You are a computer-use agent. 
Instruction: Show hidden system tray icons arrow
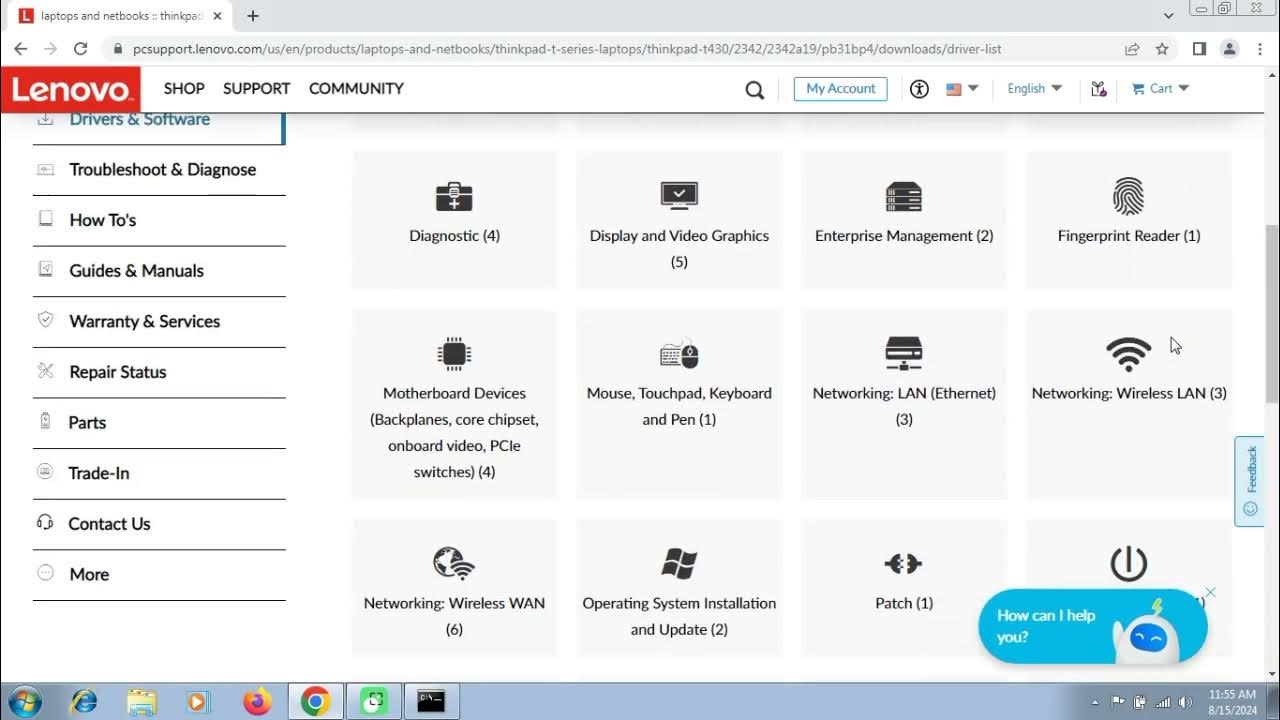pyautogui.click(x=1095, y=703)
